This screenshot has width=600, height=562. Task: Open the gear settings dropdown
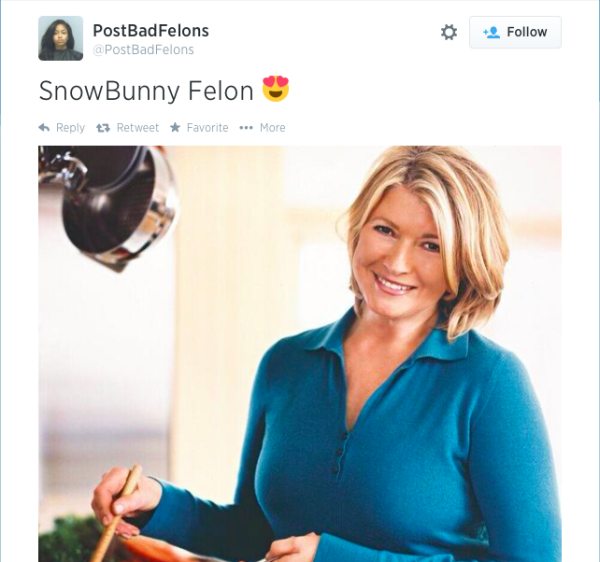tap(449, 32)
